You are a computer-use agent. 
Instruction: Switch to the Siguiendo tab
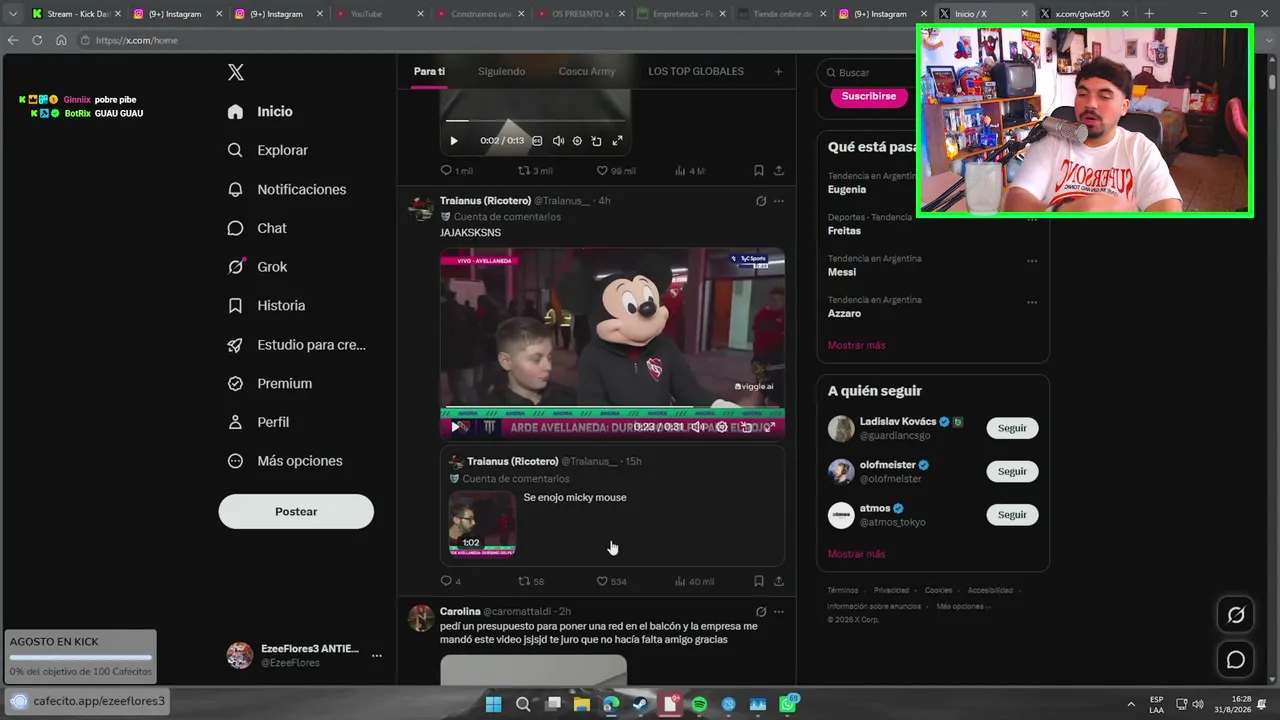[501, 72]
